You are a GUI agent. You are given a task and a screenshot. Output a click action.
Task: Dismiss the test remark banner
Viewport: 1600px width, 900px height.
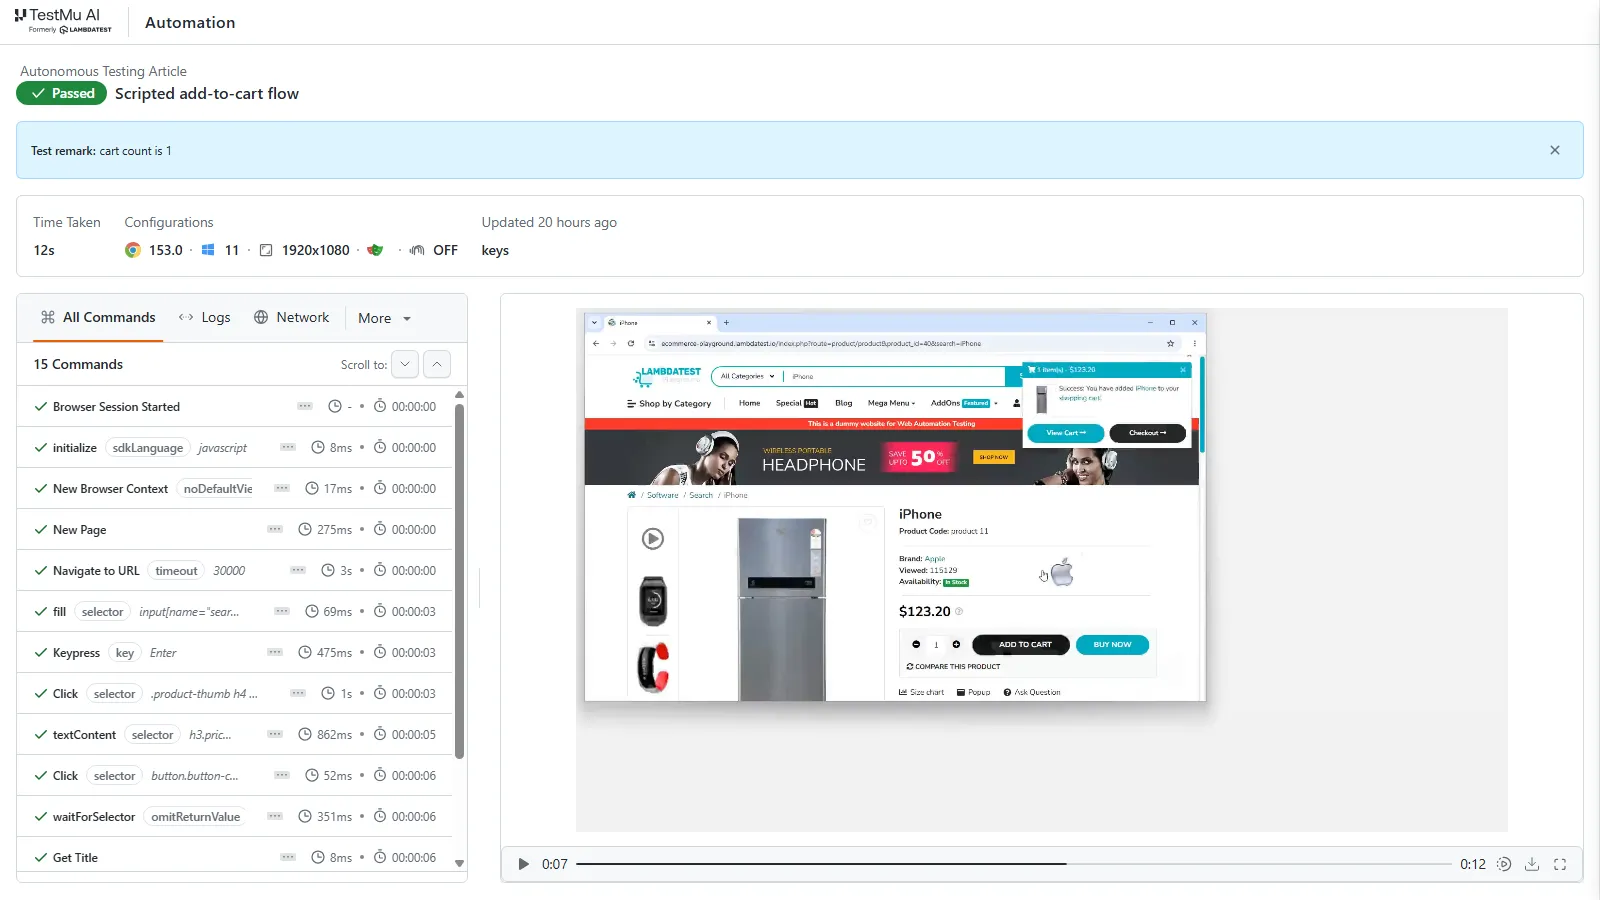[x=1555, y=150]
